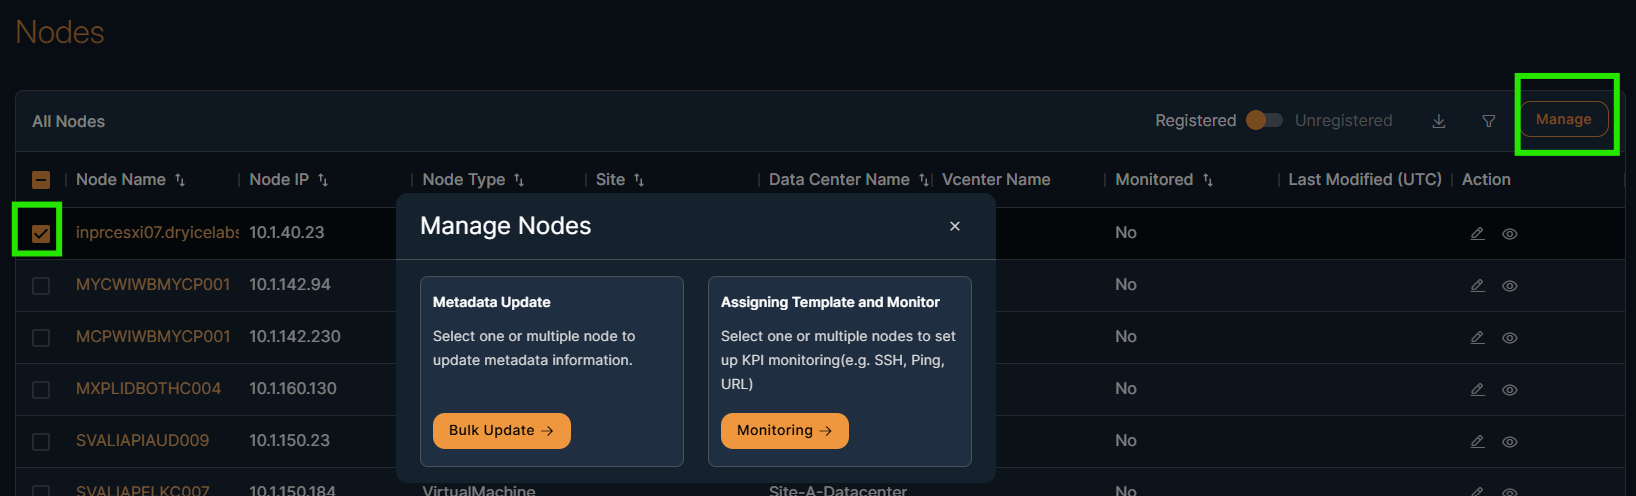This screenshot has height=496, width=1636.
Task: Select the MYCWIWBMYCP001 row checkbox
Action: (x=41, y=285)
